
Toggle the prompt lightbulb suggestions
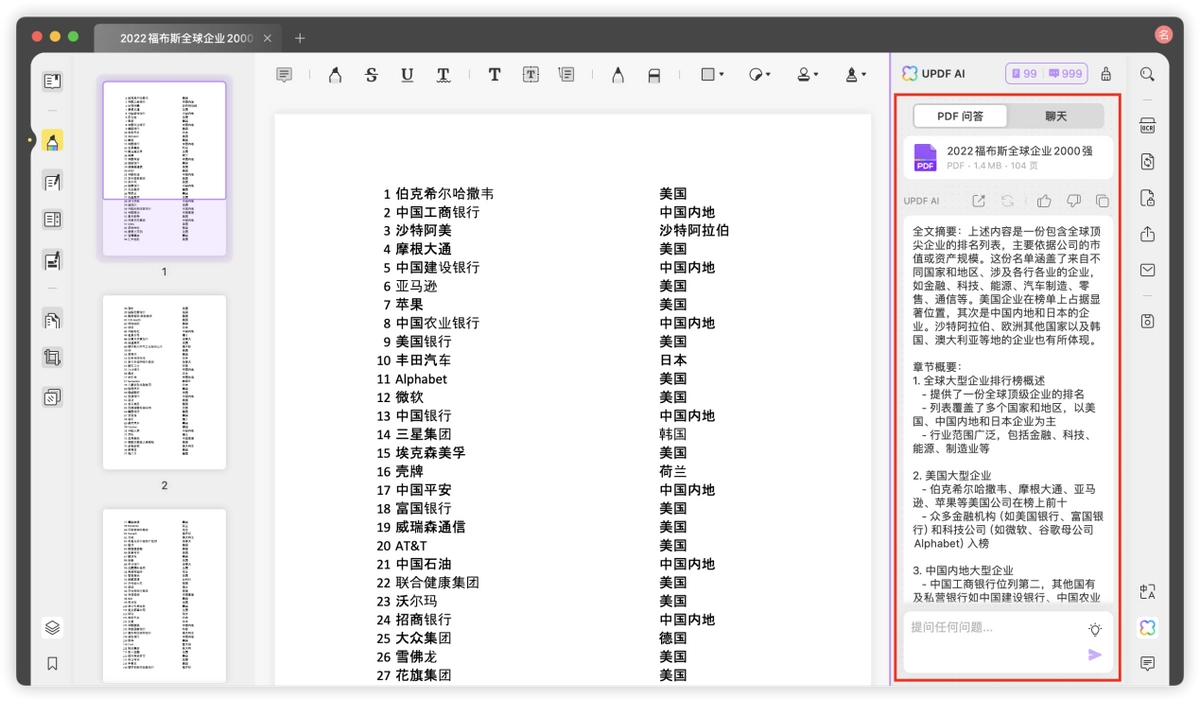tap(1095, 629)
